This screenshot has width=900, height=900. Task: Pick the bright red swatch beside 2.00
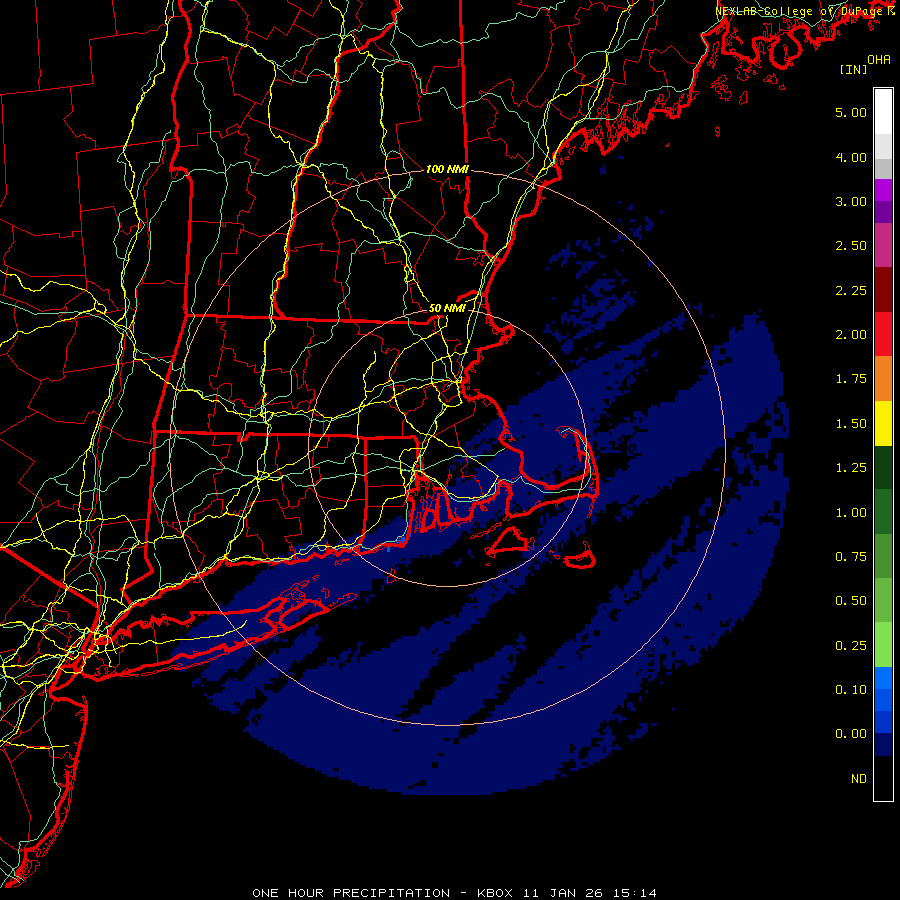[x=883, y=334]
